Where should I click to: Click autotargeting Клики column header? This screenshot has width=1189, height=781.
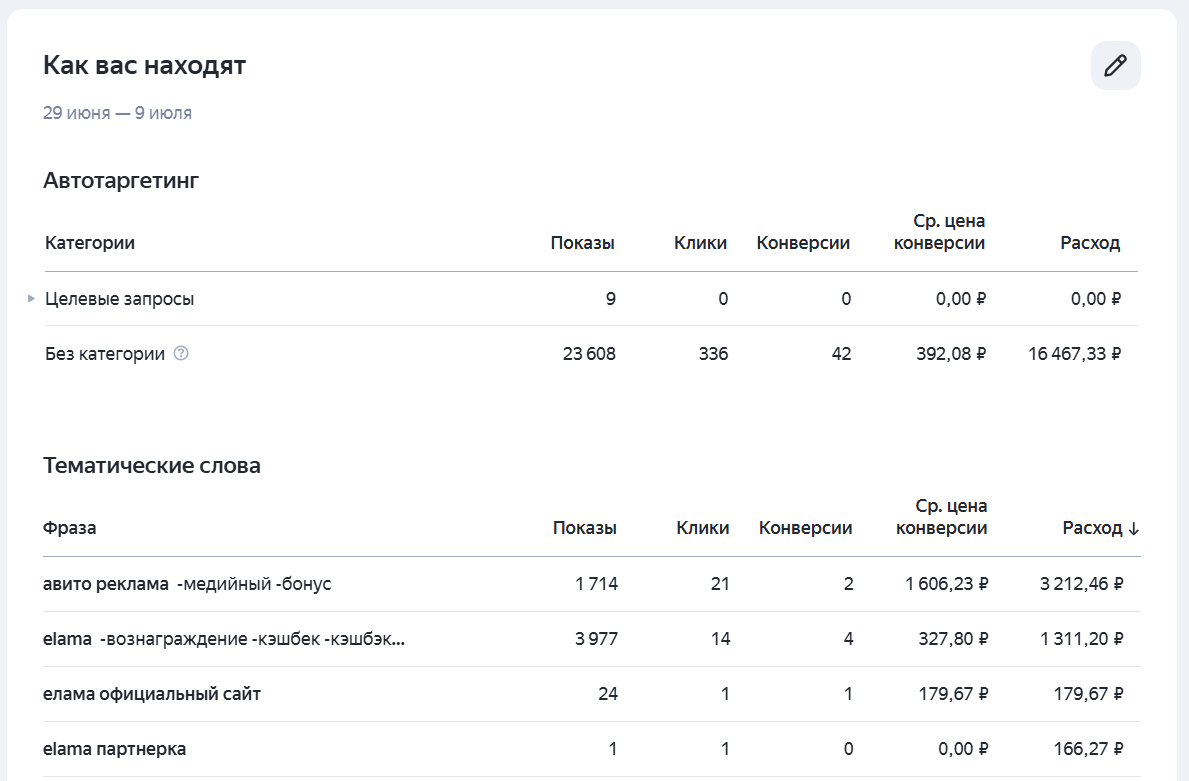coord(701,243)
